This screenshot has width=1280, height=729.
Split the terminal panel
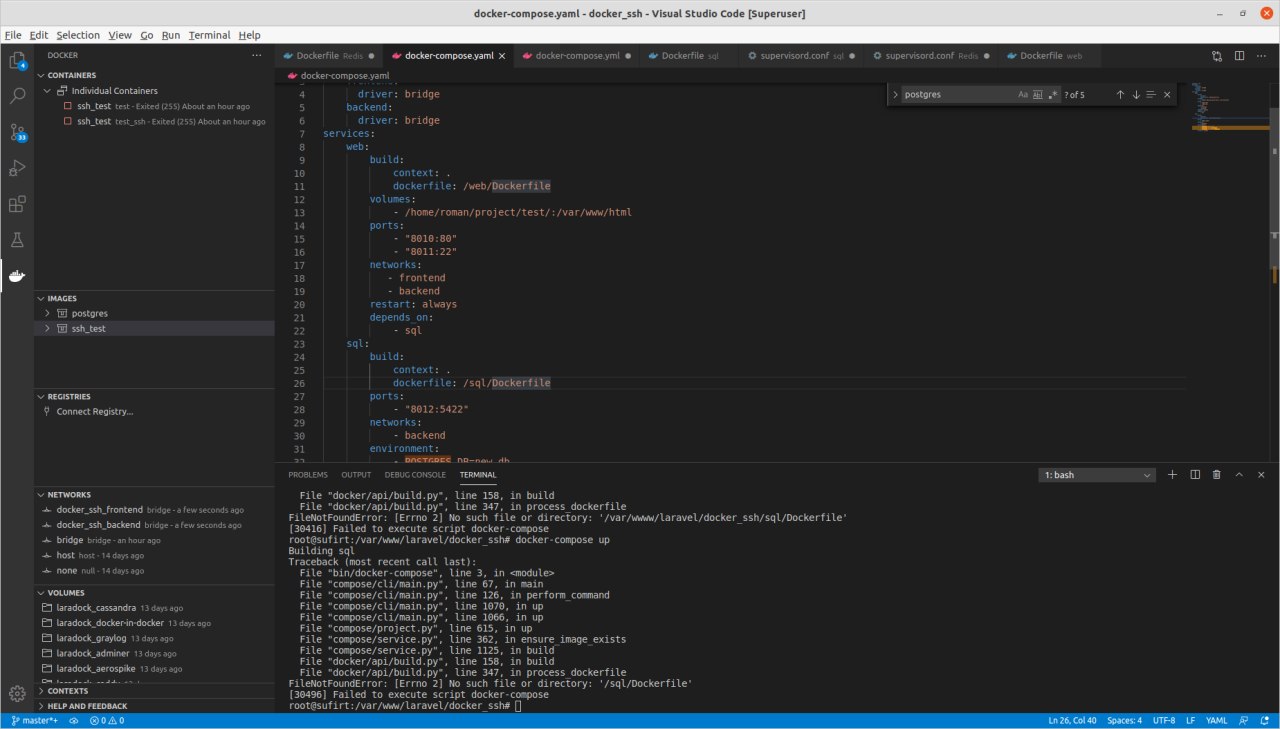point(1195,475)
